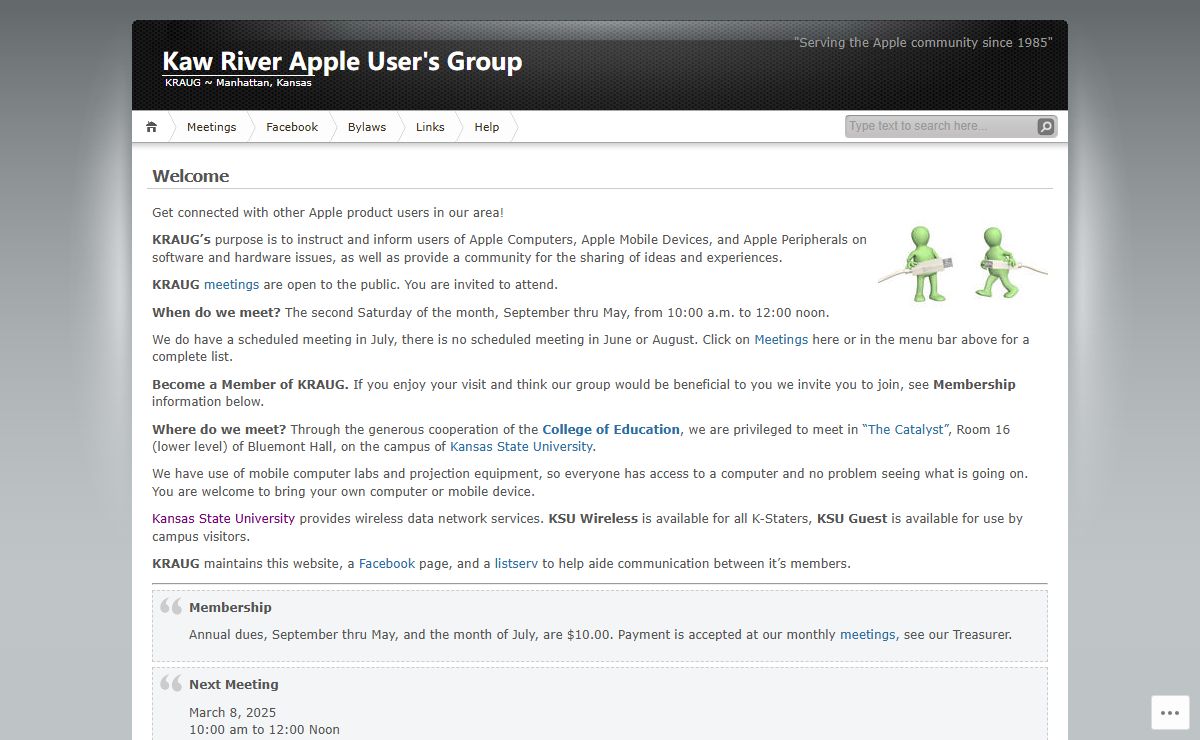Select the 'March 8, 2025' date text
The image size is (1200, 740).
[x=232, y=713]
